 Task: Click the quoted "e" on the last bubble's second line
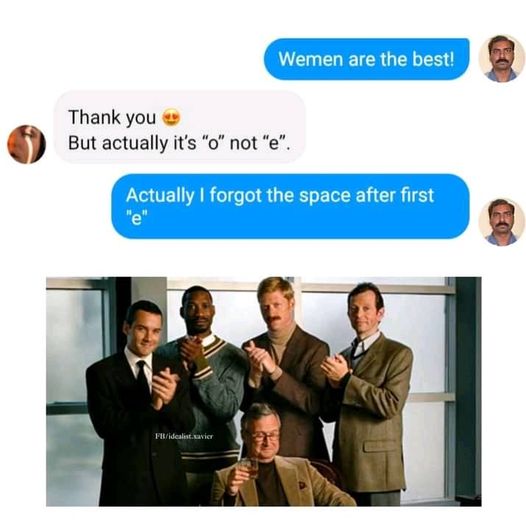pos(137,219)
